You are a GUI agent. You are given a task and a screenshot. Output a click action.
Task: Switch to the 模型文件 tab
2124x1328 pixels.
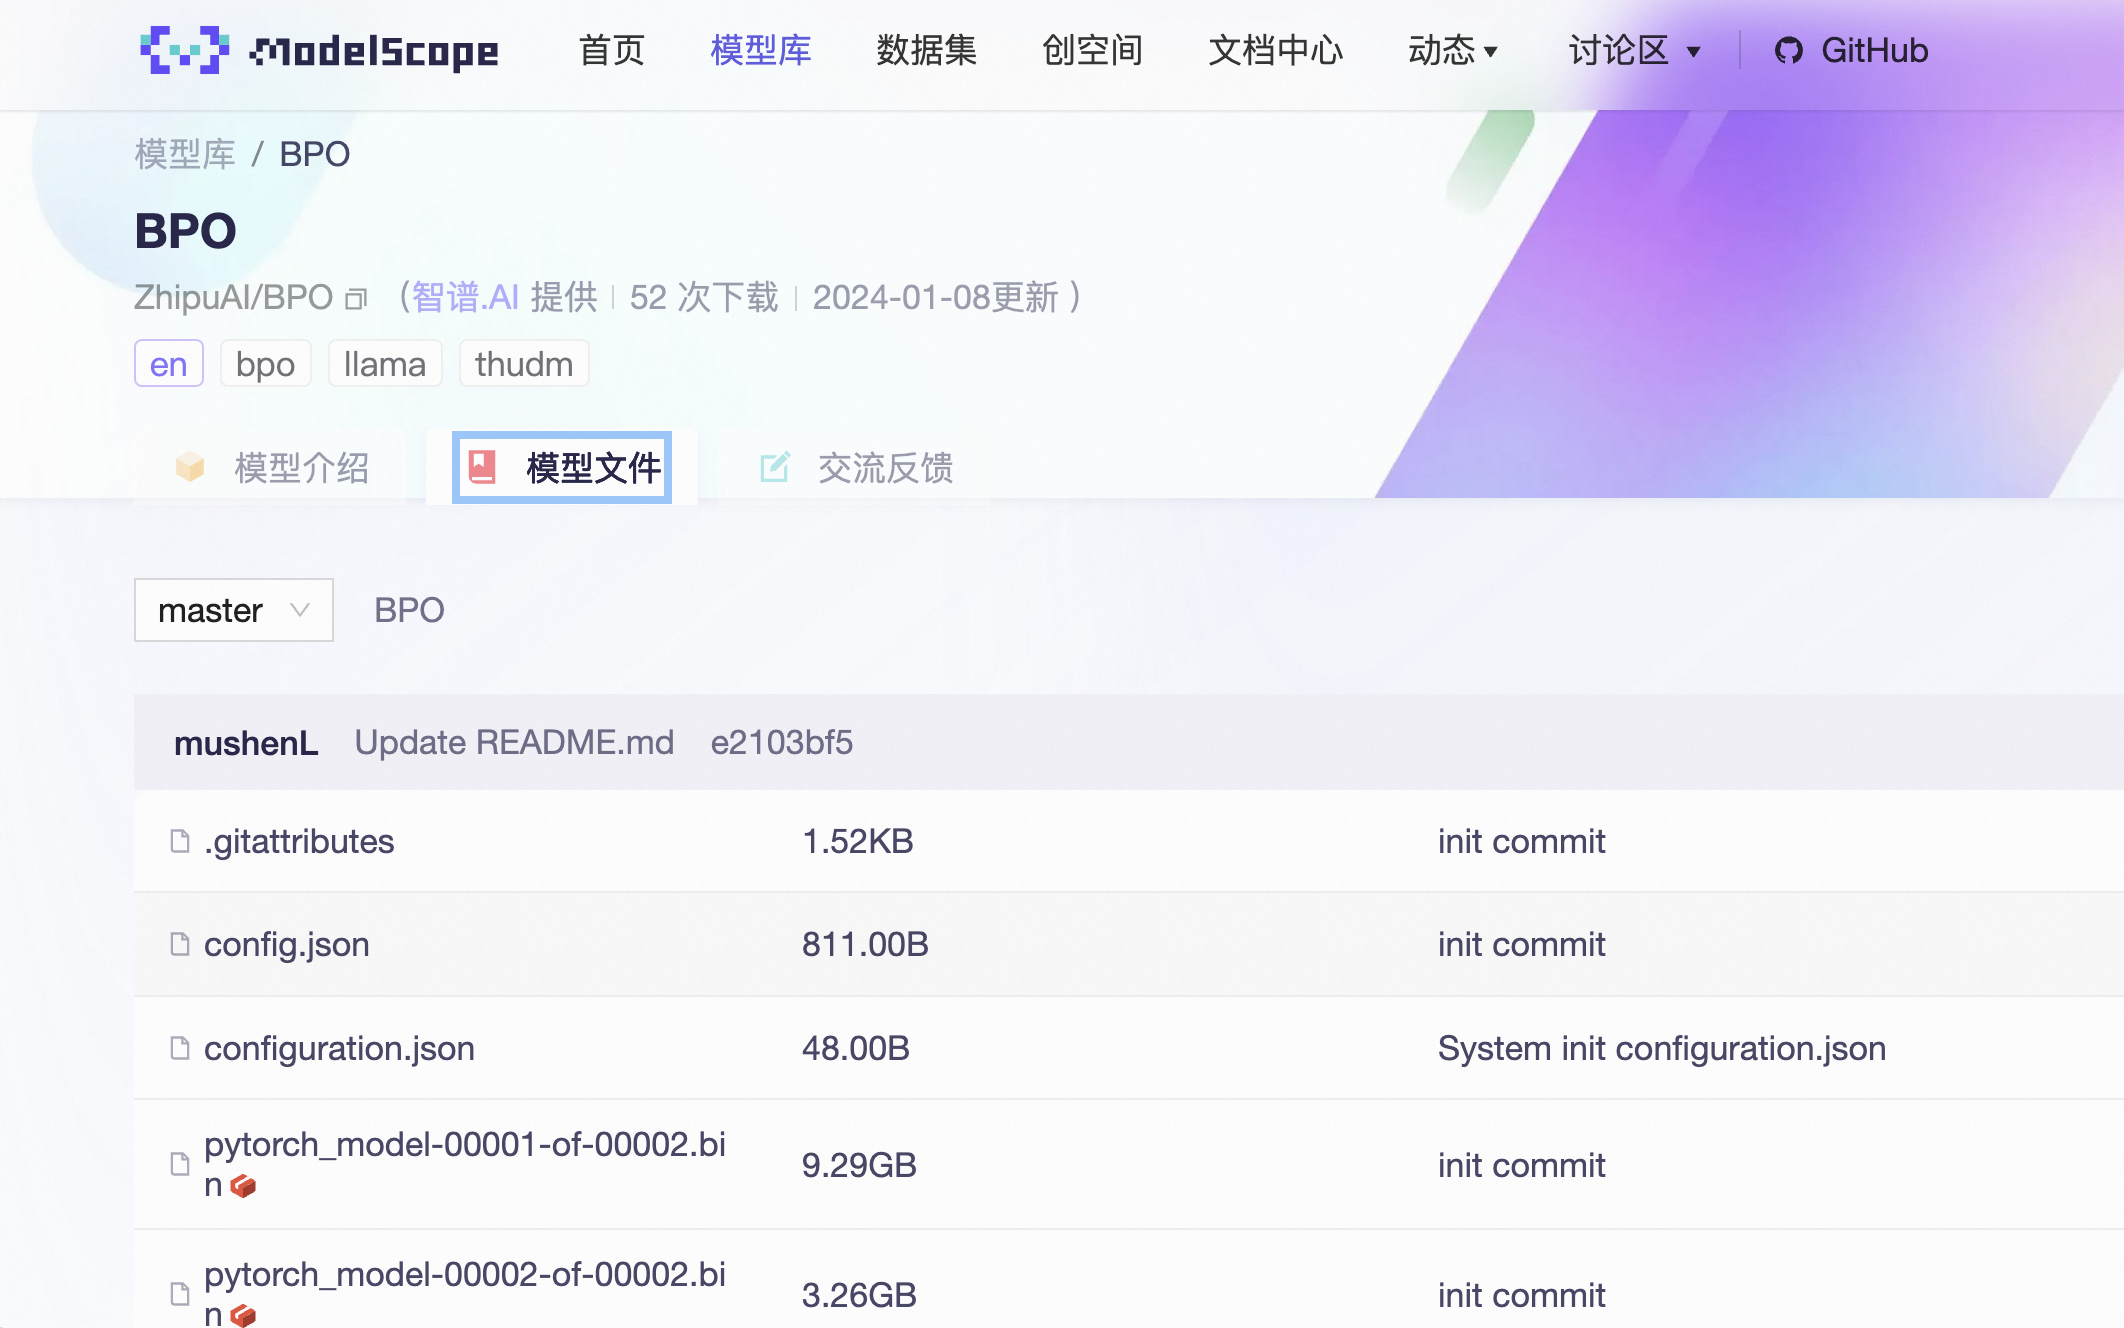562,467
